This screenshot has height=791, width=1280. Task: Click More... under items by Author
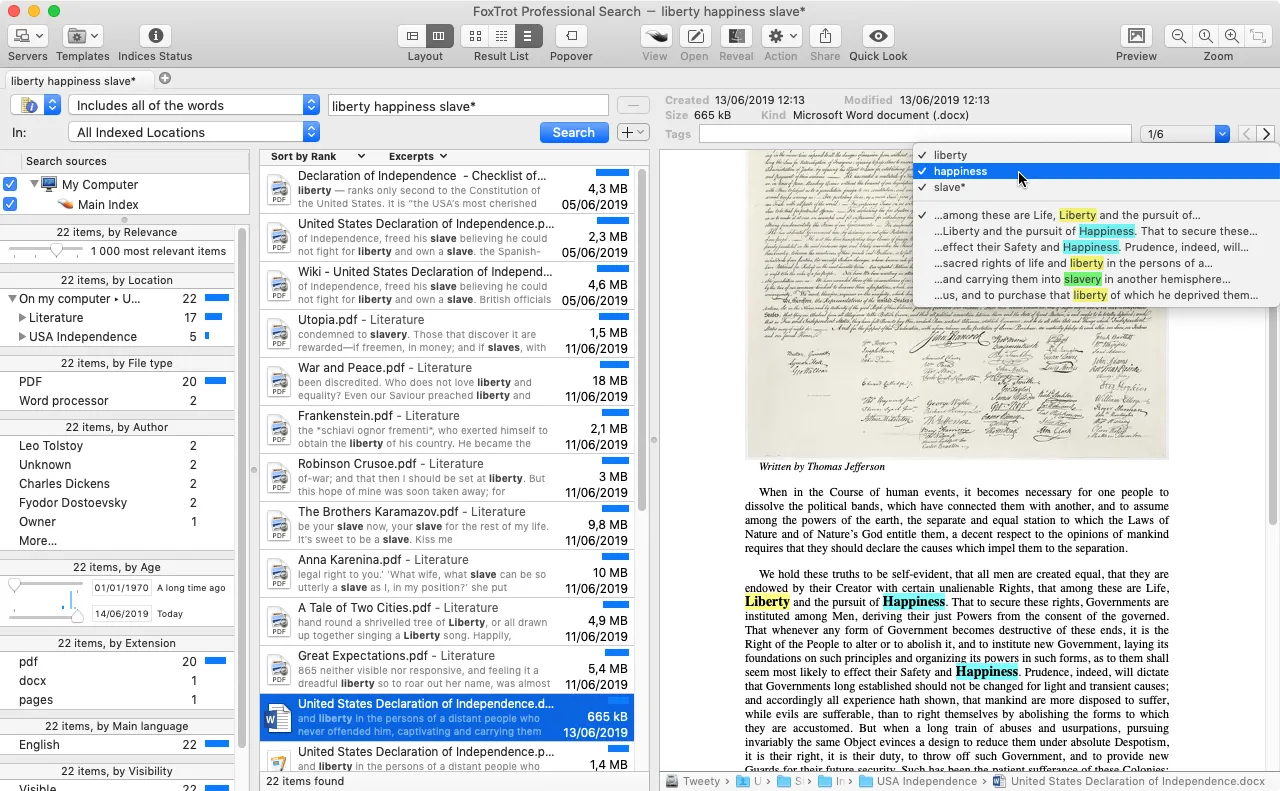click(x=37, y=540)
